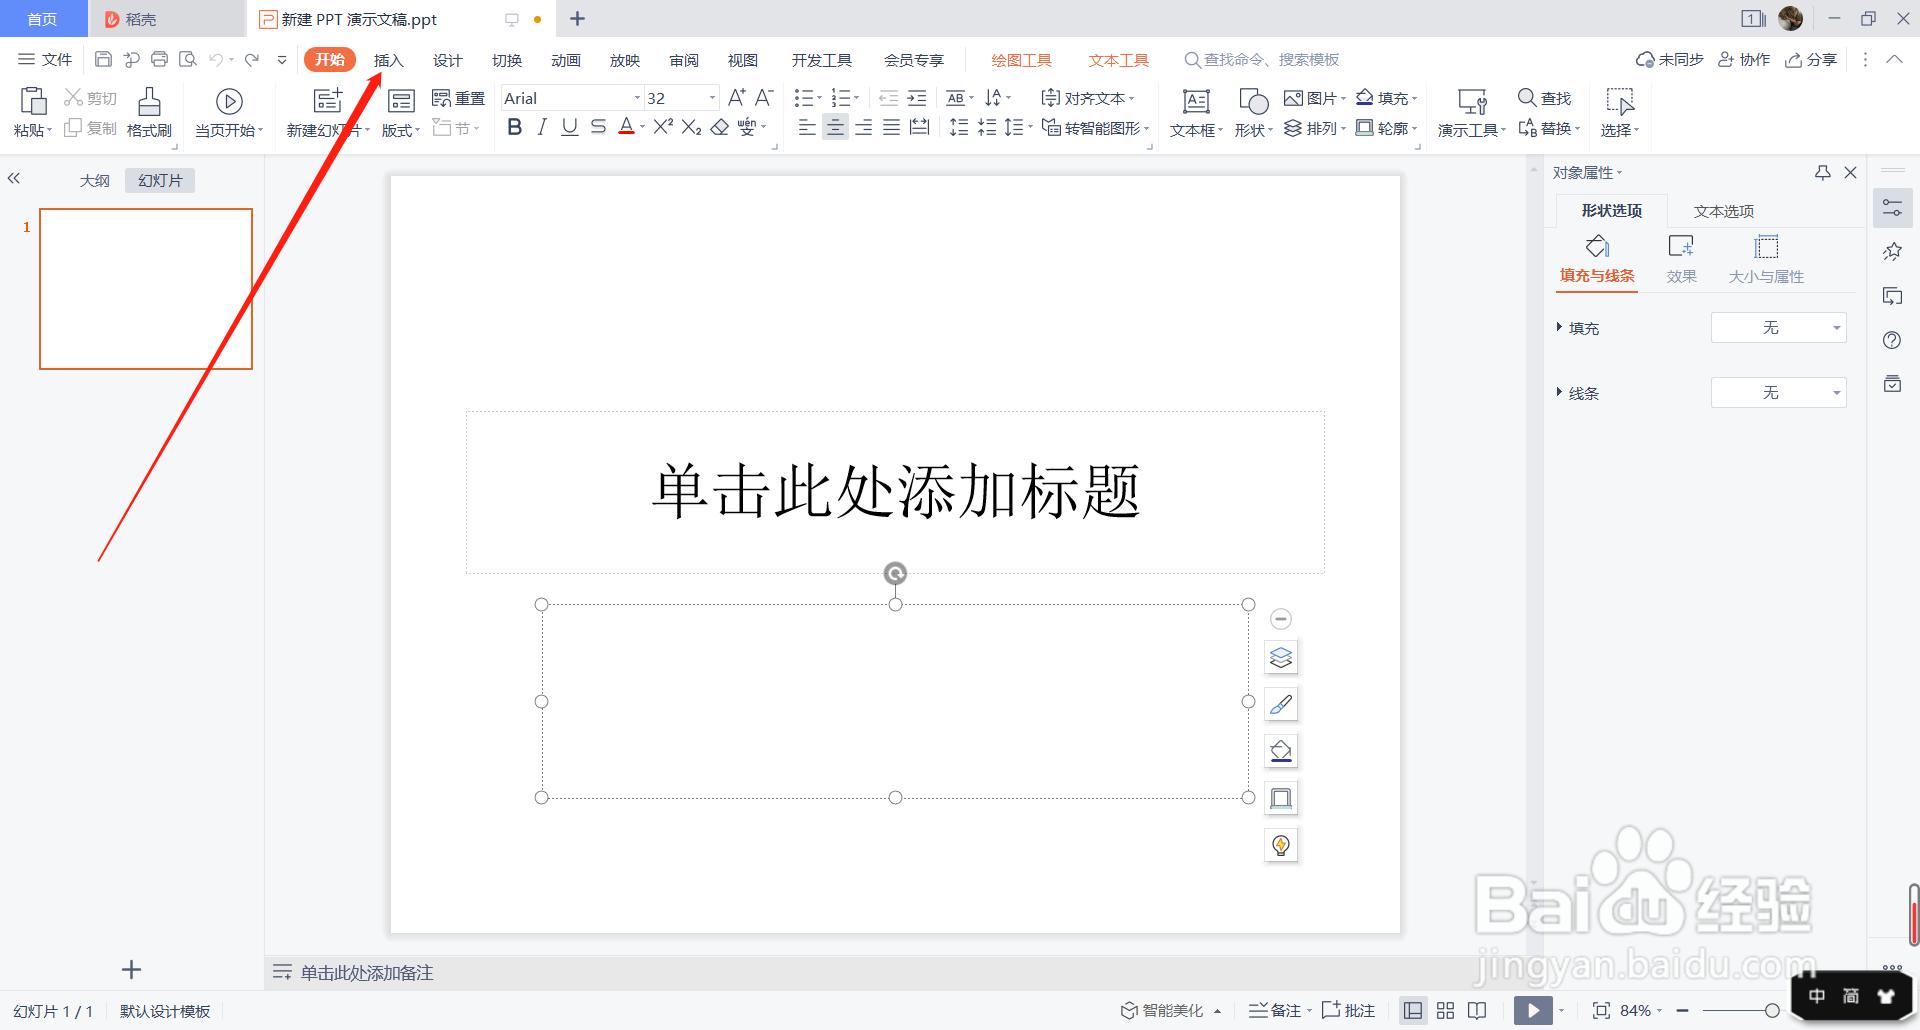Click the Save icon in quick access toolbar
Viewport: 1920px width, 1030px height.
(x=103, y=59)
